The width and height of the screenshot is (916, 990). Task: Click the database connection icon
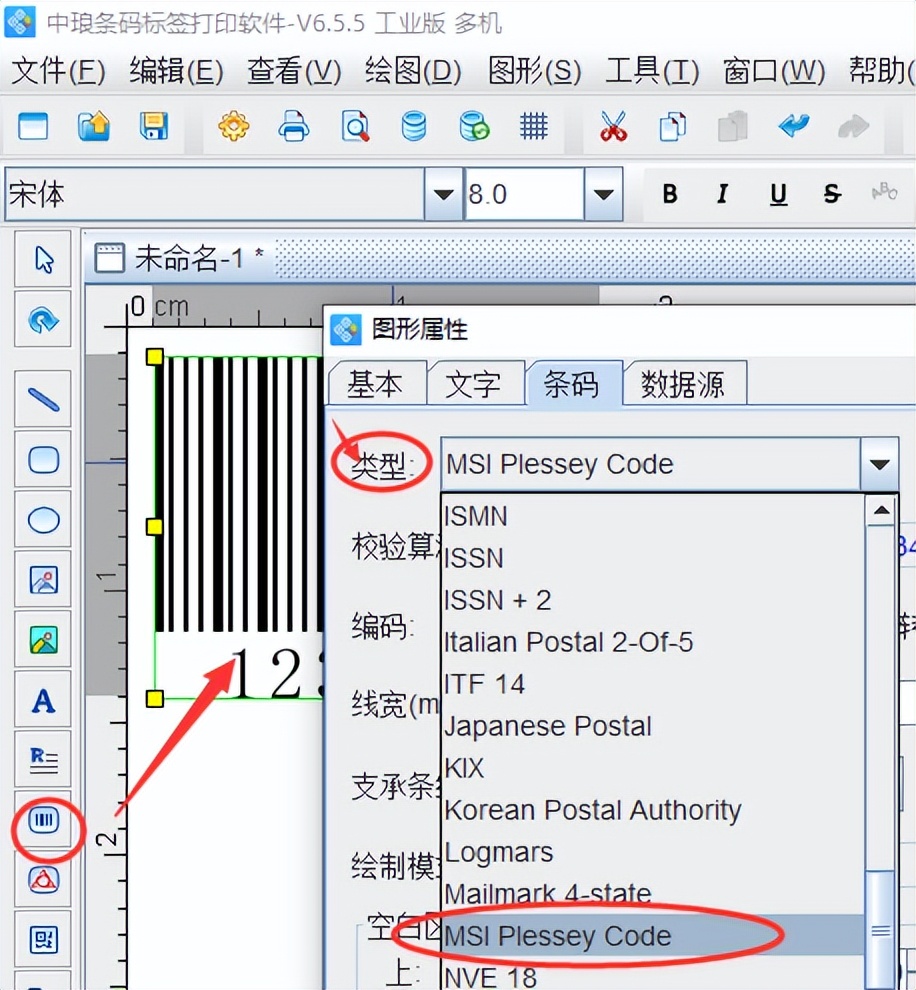(414, 127)
